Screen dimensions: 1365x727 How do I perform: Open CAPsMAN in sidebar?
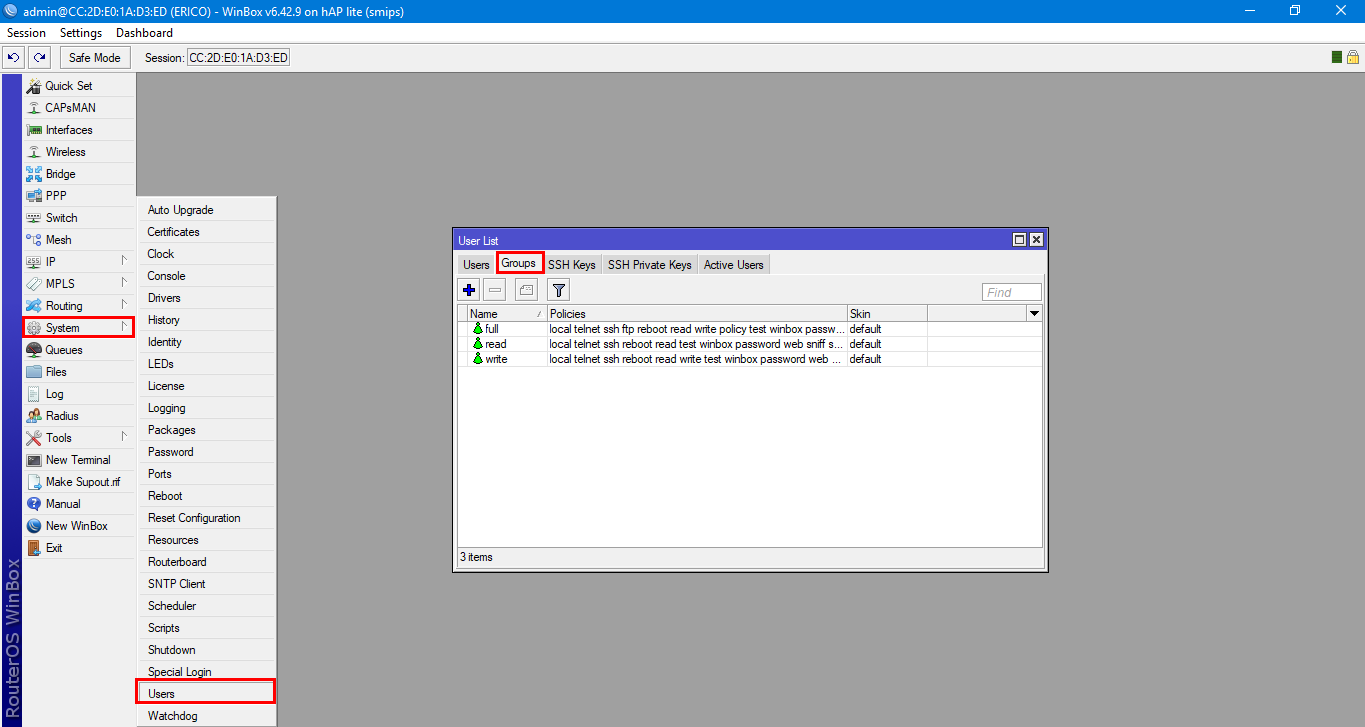coord(79,108)
